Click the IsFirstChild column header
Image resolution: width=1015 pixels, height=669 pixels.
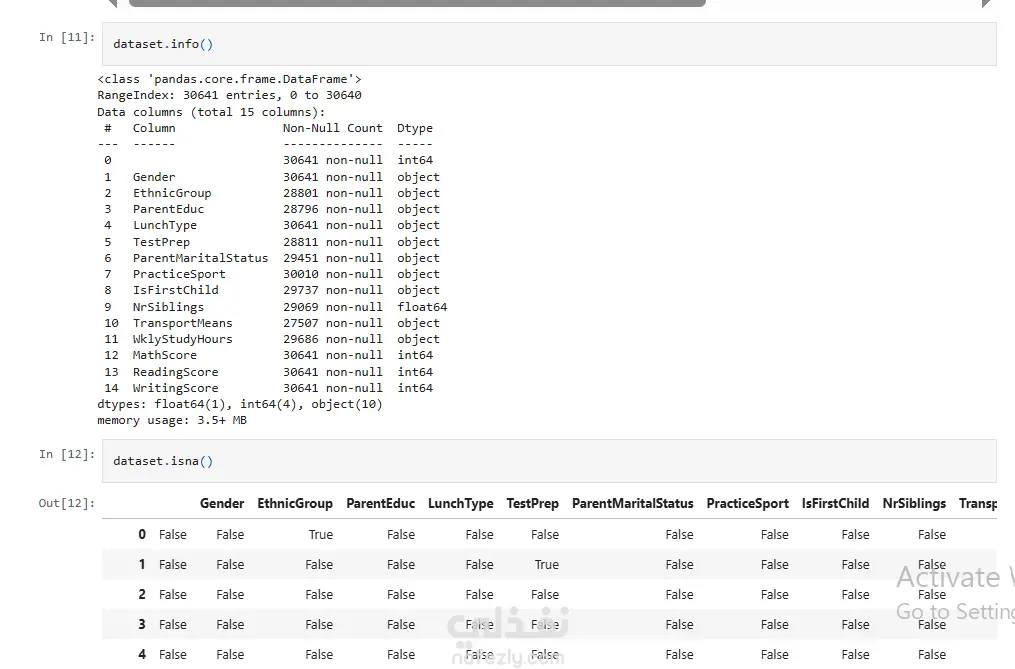835,504
